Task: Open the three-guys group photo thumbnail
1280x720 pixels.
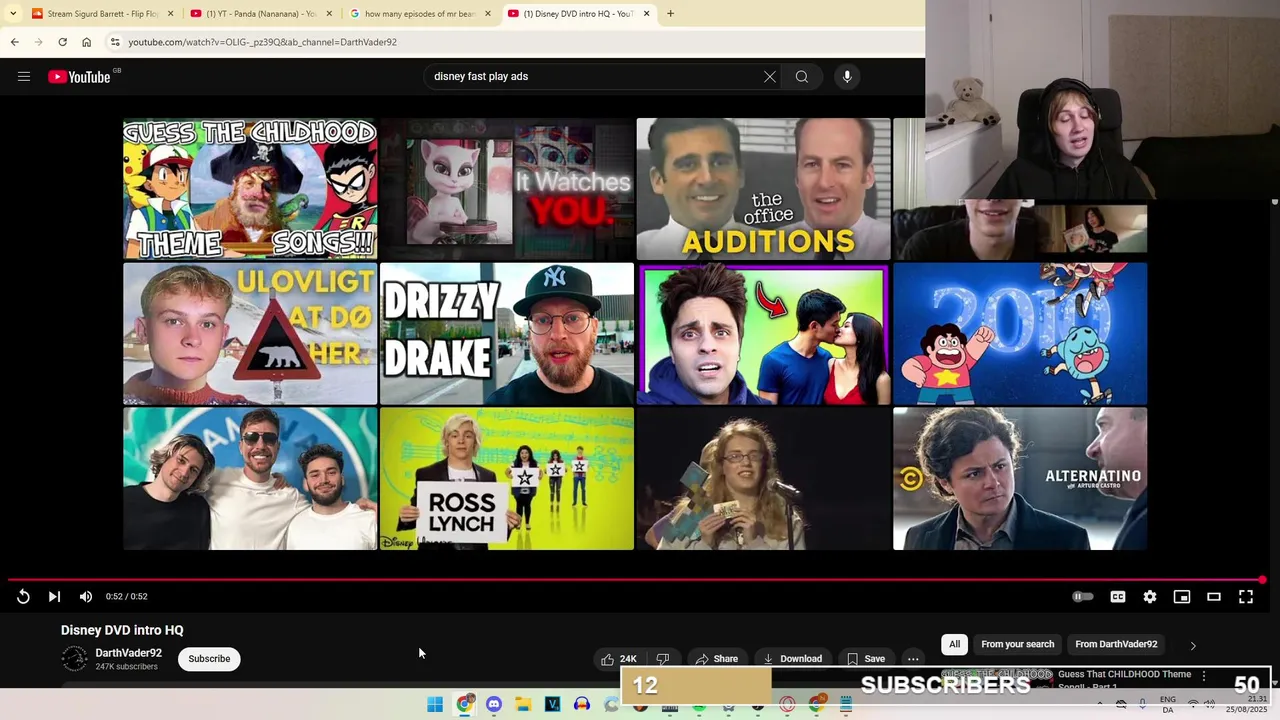Action: point(250,479)
